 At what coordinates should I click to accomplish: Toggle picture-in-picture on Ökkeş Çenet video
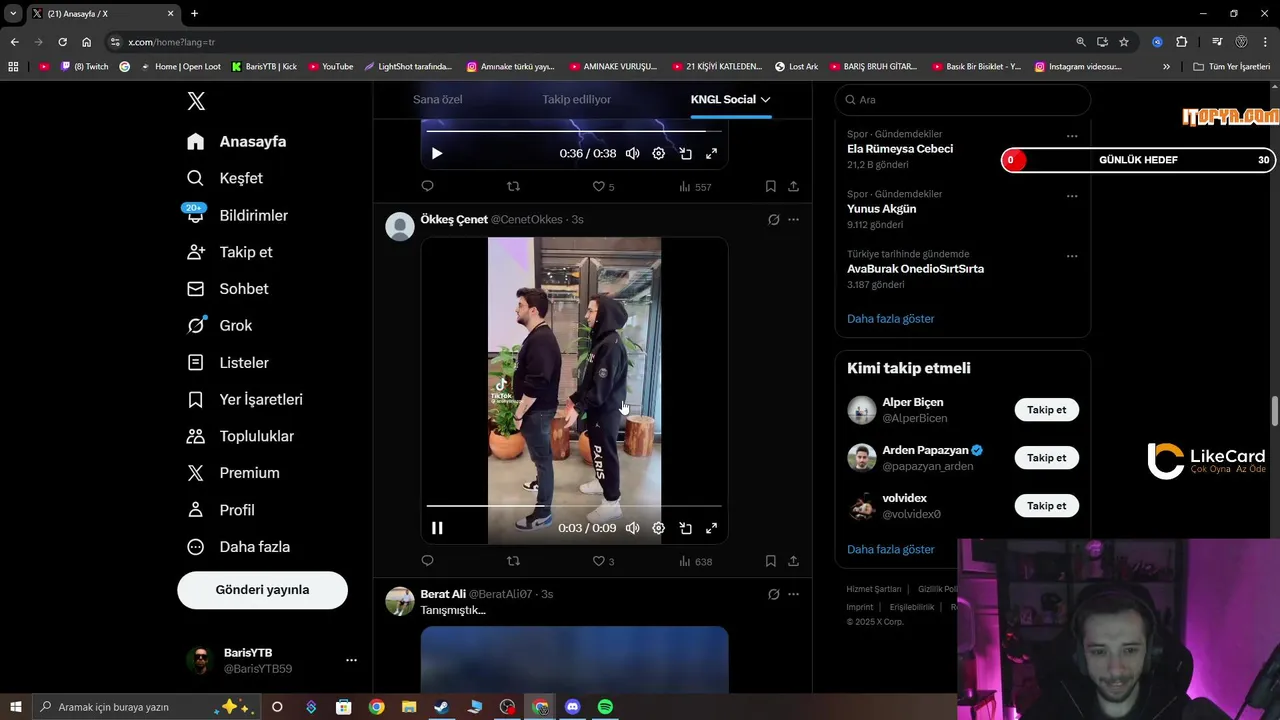[685, 528]
